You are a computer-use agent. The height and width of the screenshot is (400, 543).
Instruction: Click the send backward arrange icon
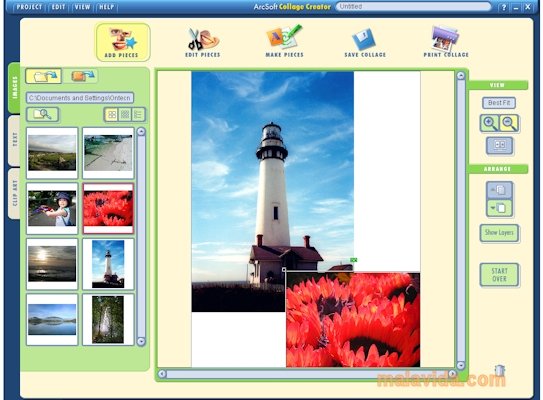499,208
